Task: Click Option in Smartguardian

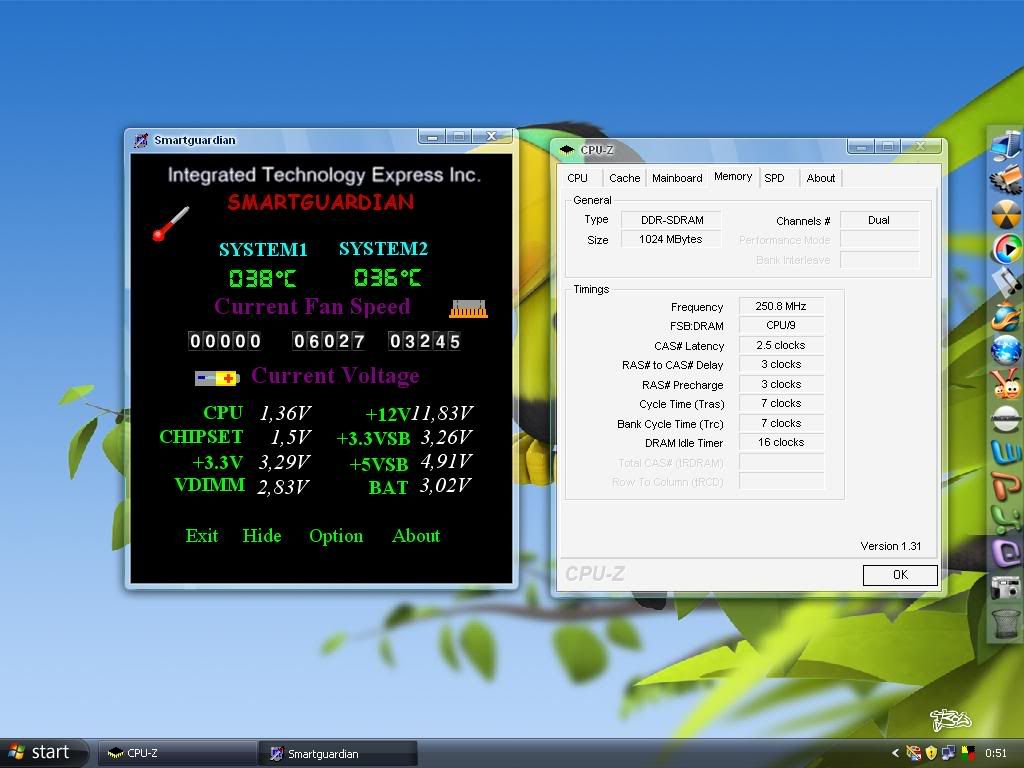Action: (336, 536)
